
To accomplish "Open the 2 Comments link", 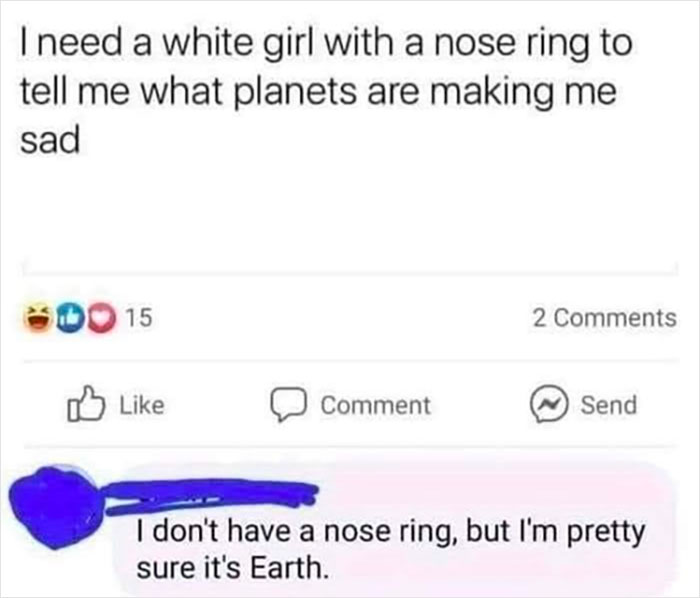I will (x=605, y=318).
